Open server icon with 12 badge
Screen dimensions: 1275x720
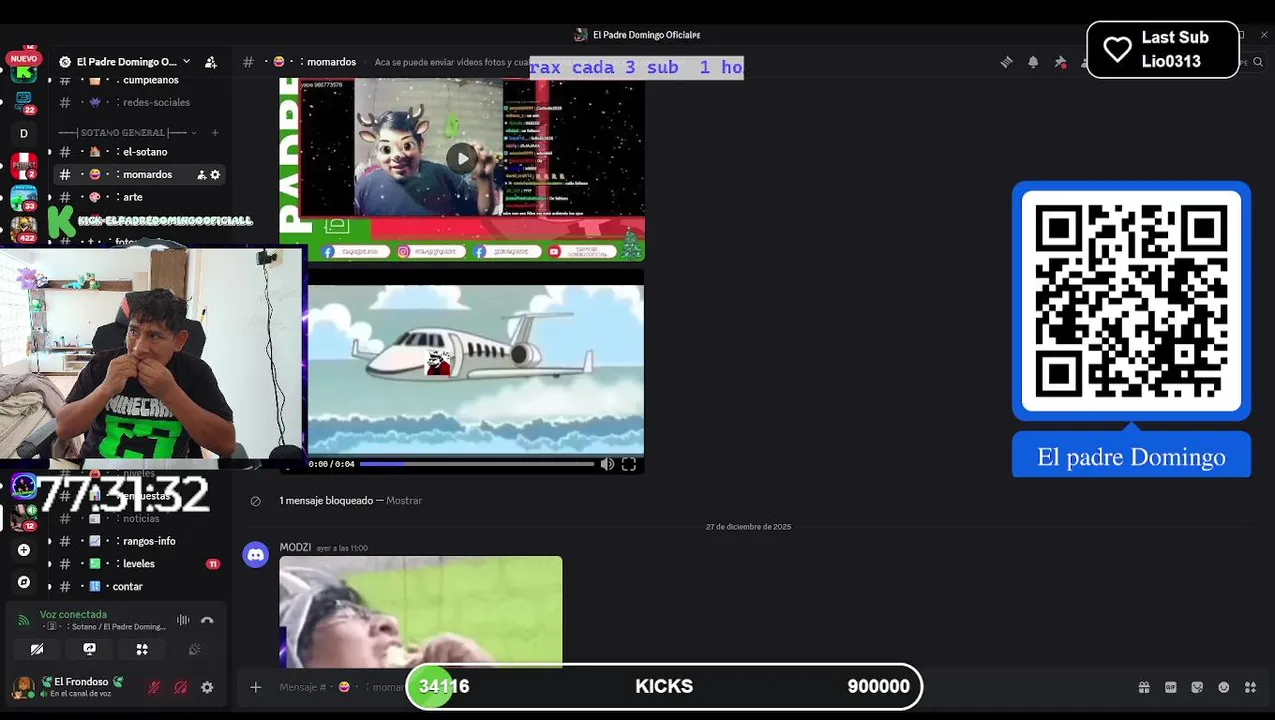(23, 518)
